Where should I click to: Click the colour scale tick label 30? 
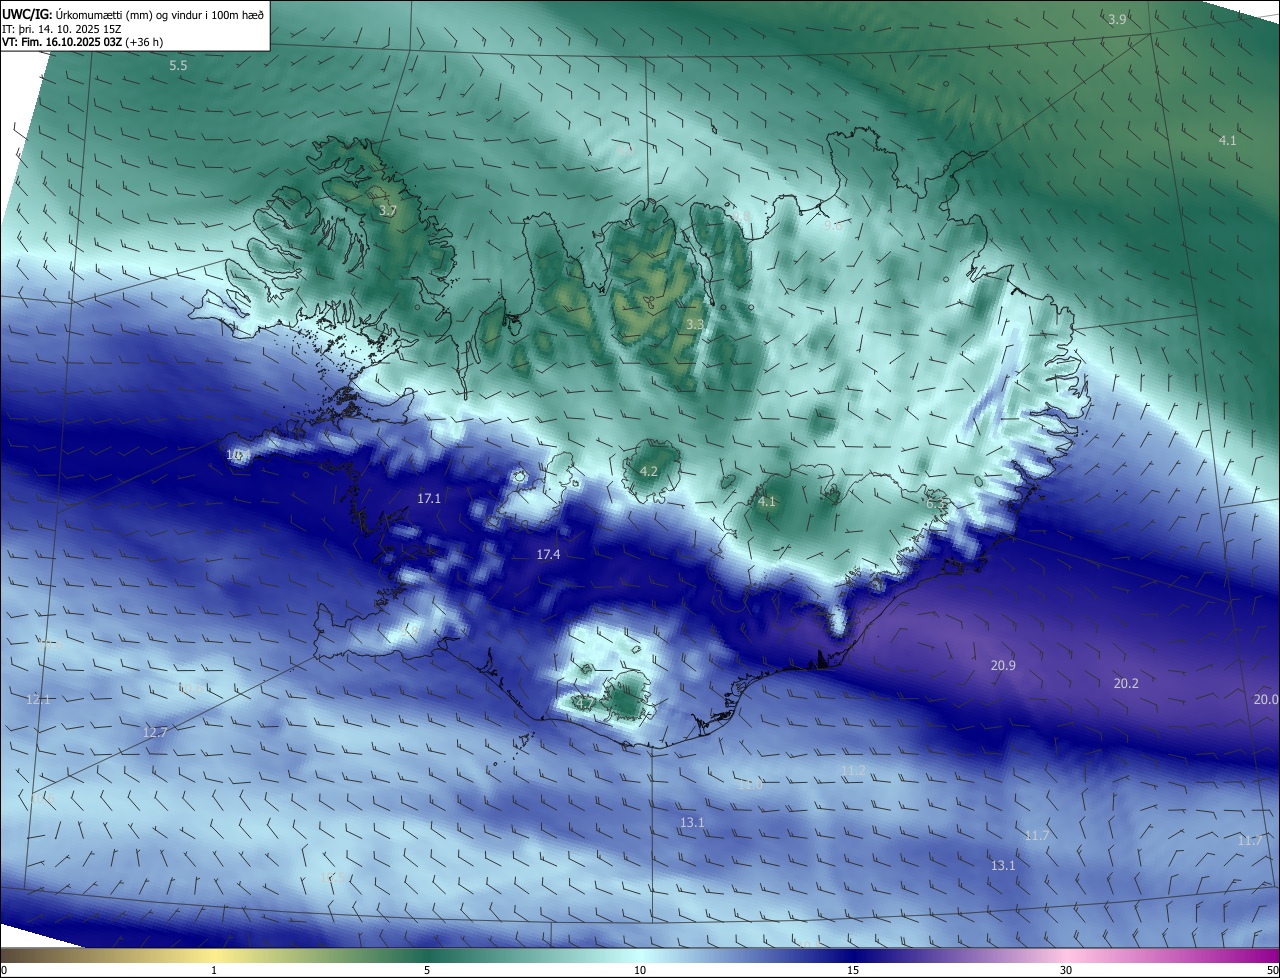pos(1066,970)
